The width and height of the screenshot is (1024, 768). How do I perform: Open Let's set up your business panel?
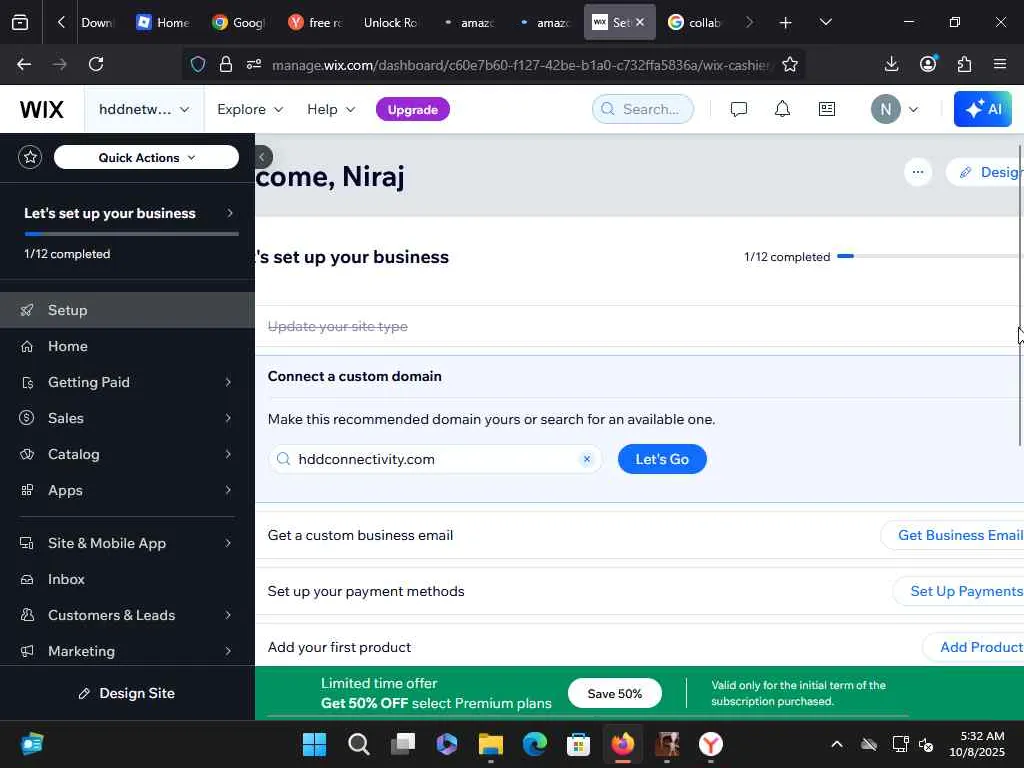point(129,214)
